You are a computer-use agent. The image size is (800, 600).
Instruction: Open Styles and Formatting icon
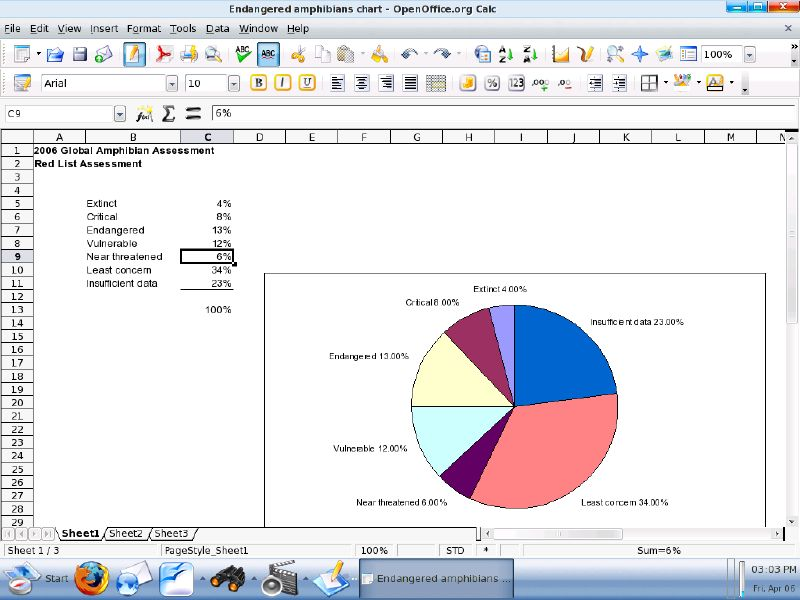click(22, 83)
